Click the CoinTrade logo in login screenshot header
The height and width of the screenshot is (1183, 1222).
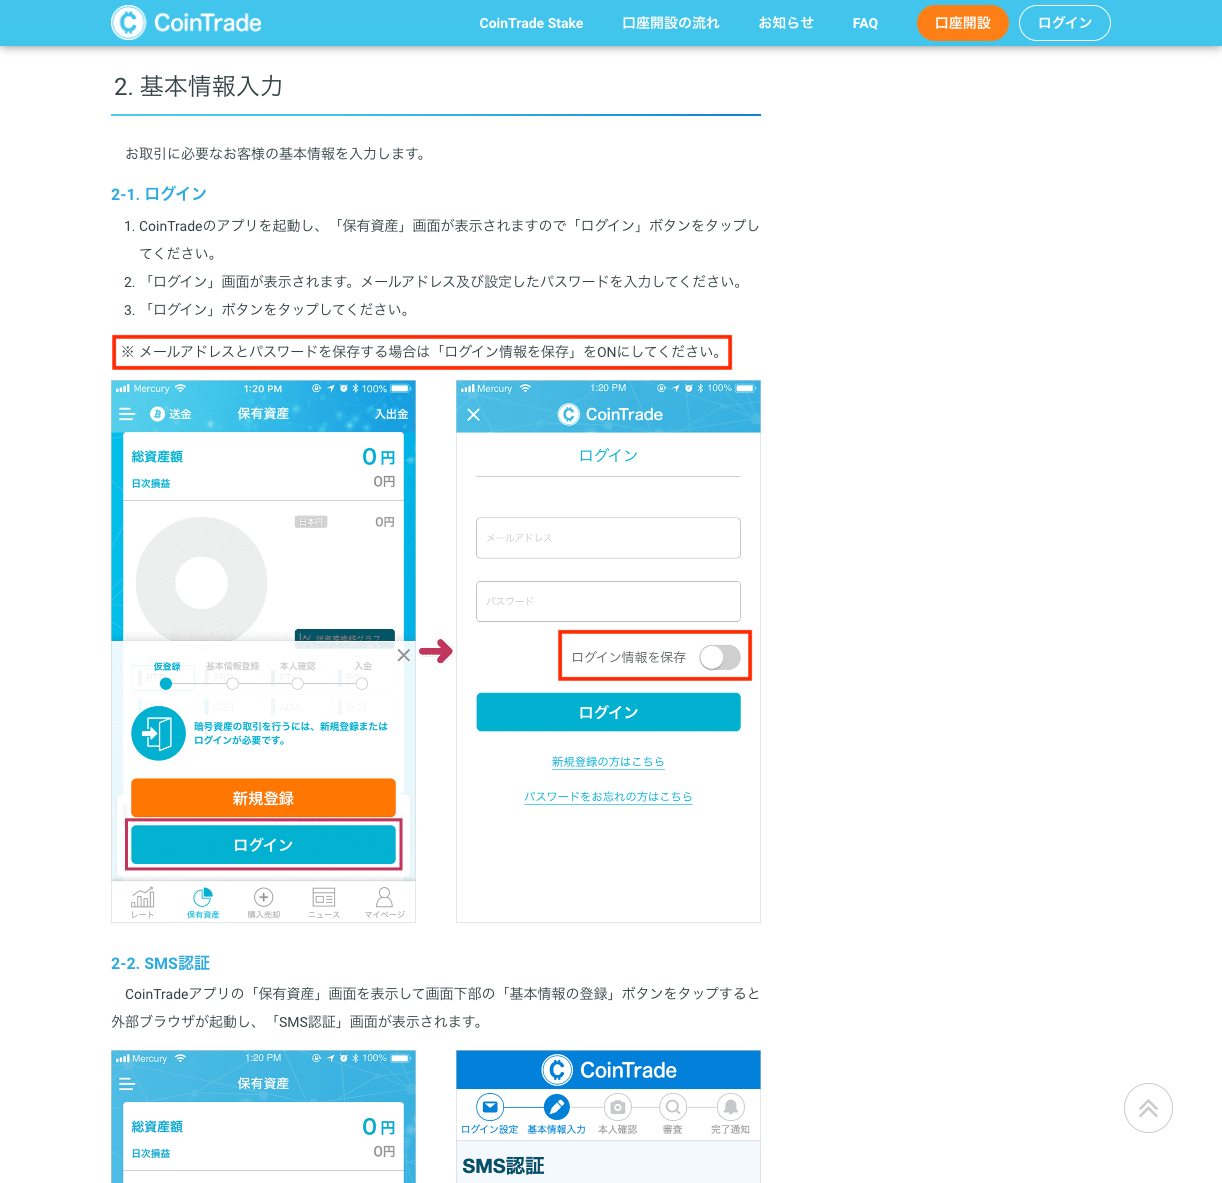pos(610,414)
